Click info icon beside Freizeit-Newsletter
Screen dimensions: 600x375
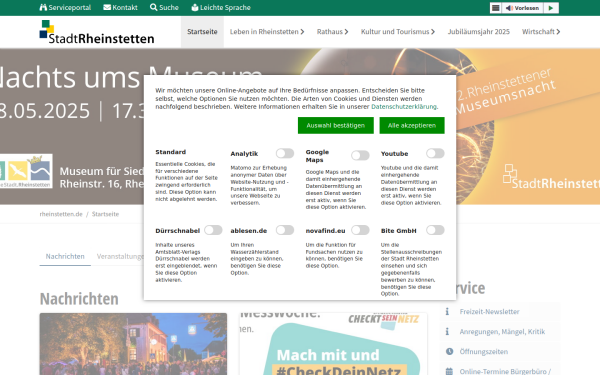(447, 311)
